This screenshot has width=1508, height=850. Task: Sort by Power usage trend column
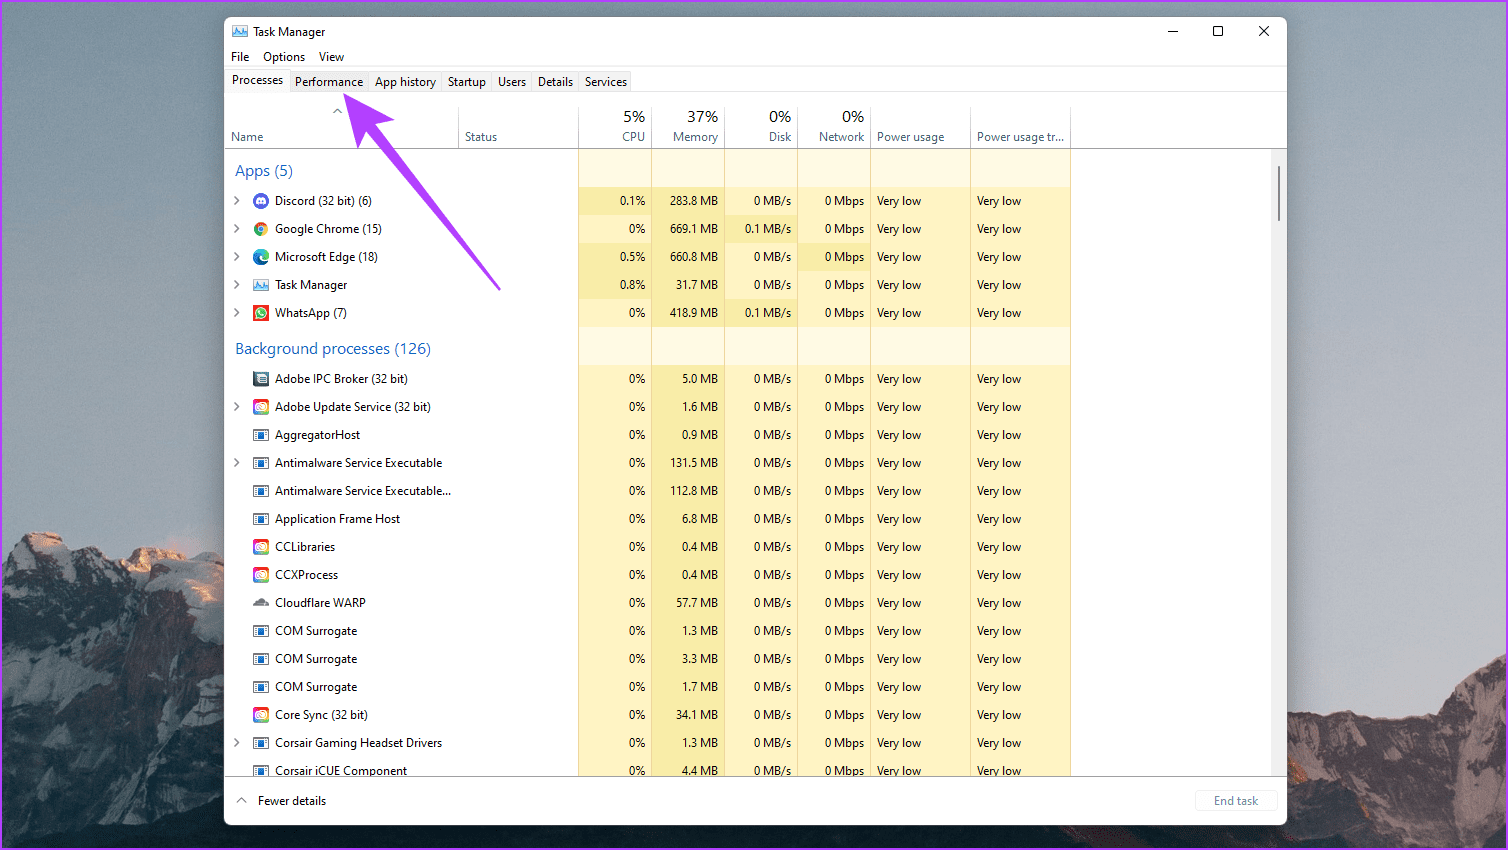[1020, 128]
